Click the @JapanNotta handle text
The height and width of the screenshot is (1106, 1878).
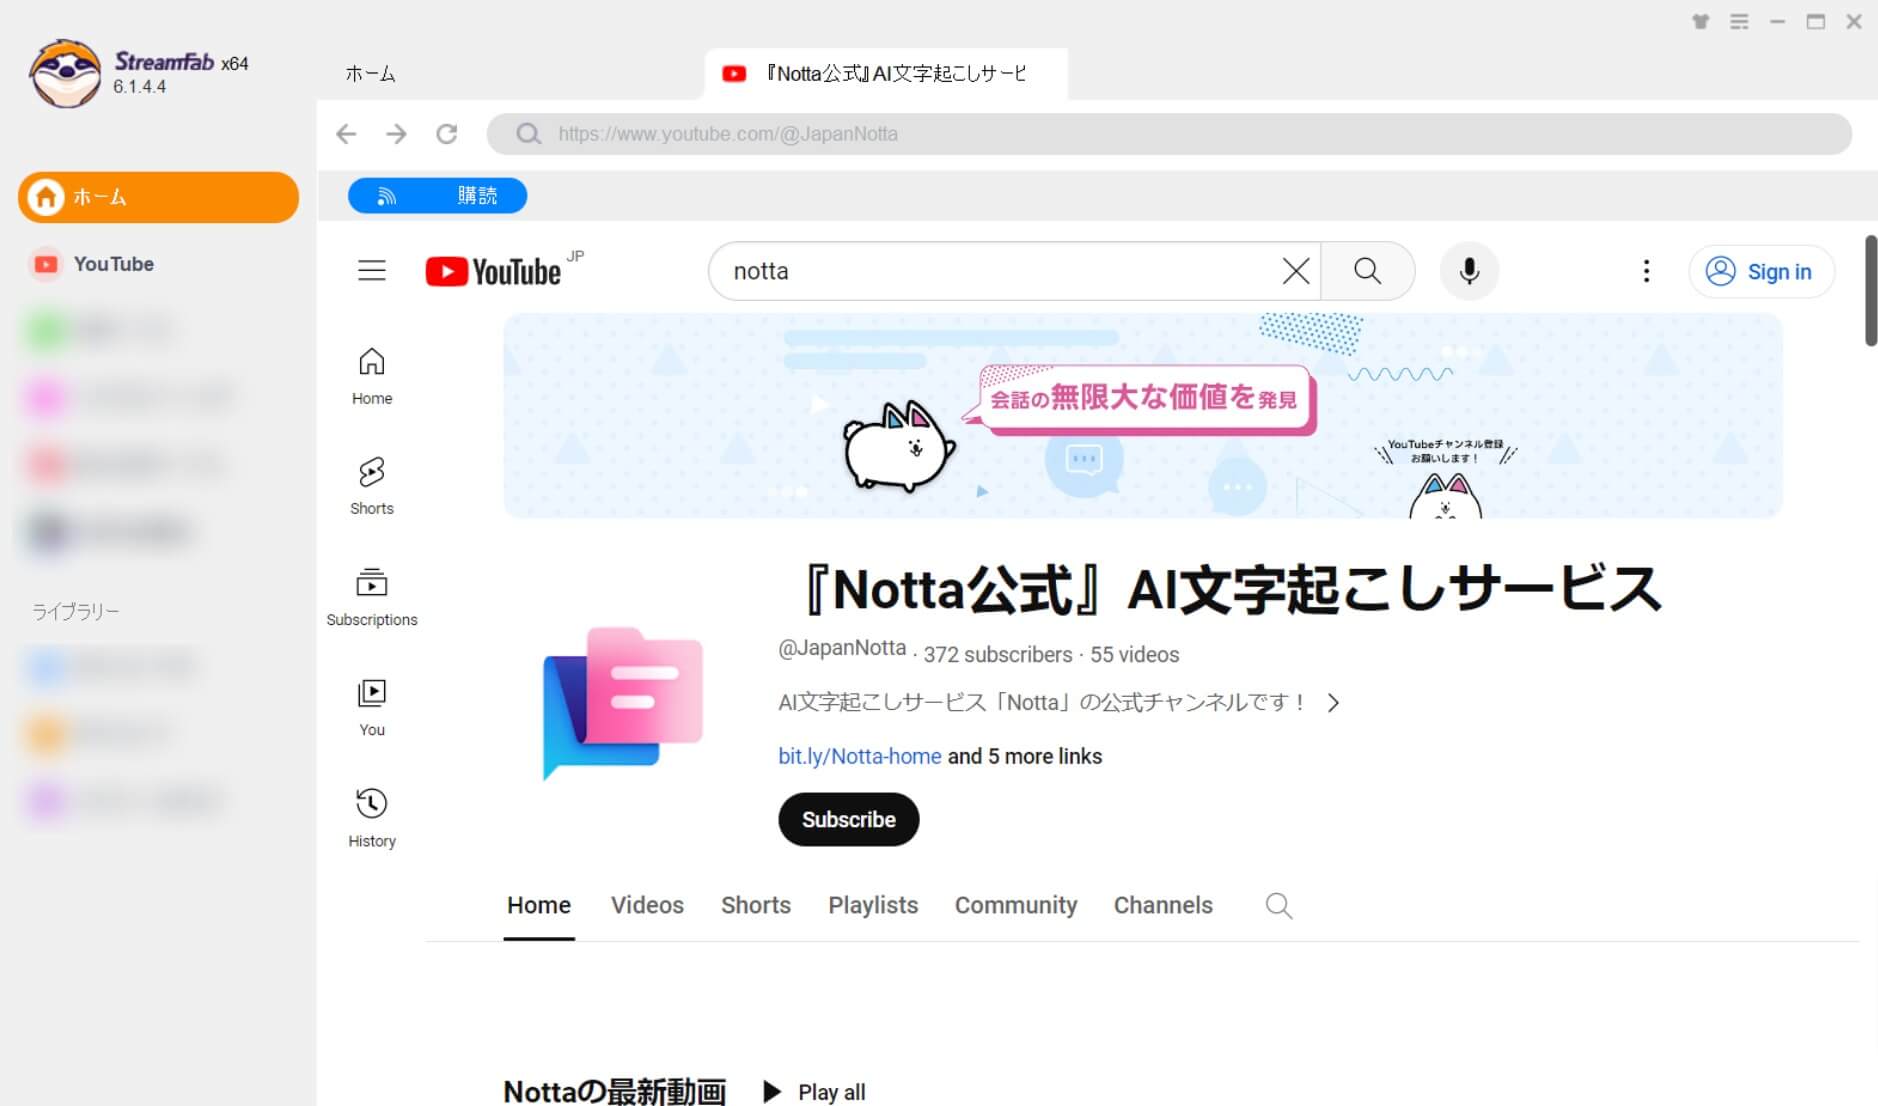[842, 648]
